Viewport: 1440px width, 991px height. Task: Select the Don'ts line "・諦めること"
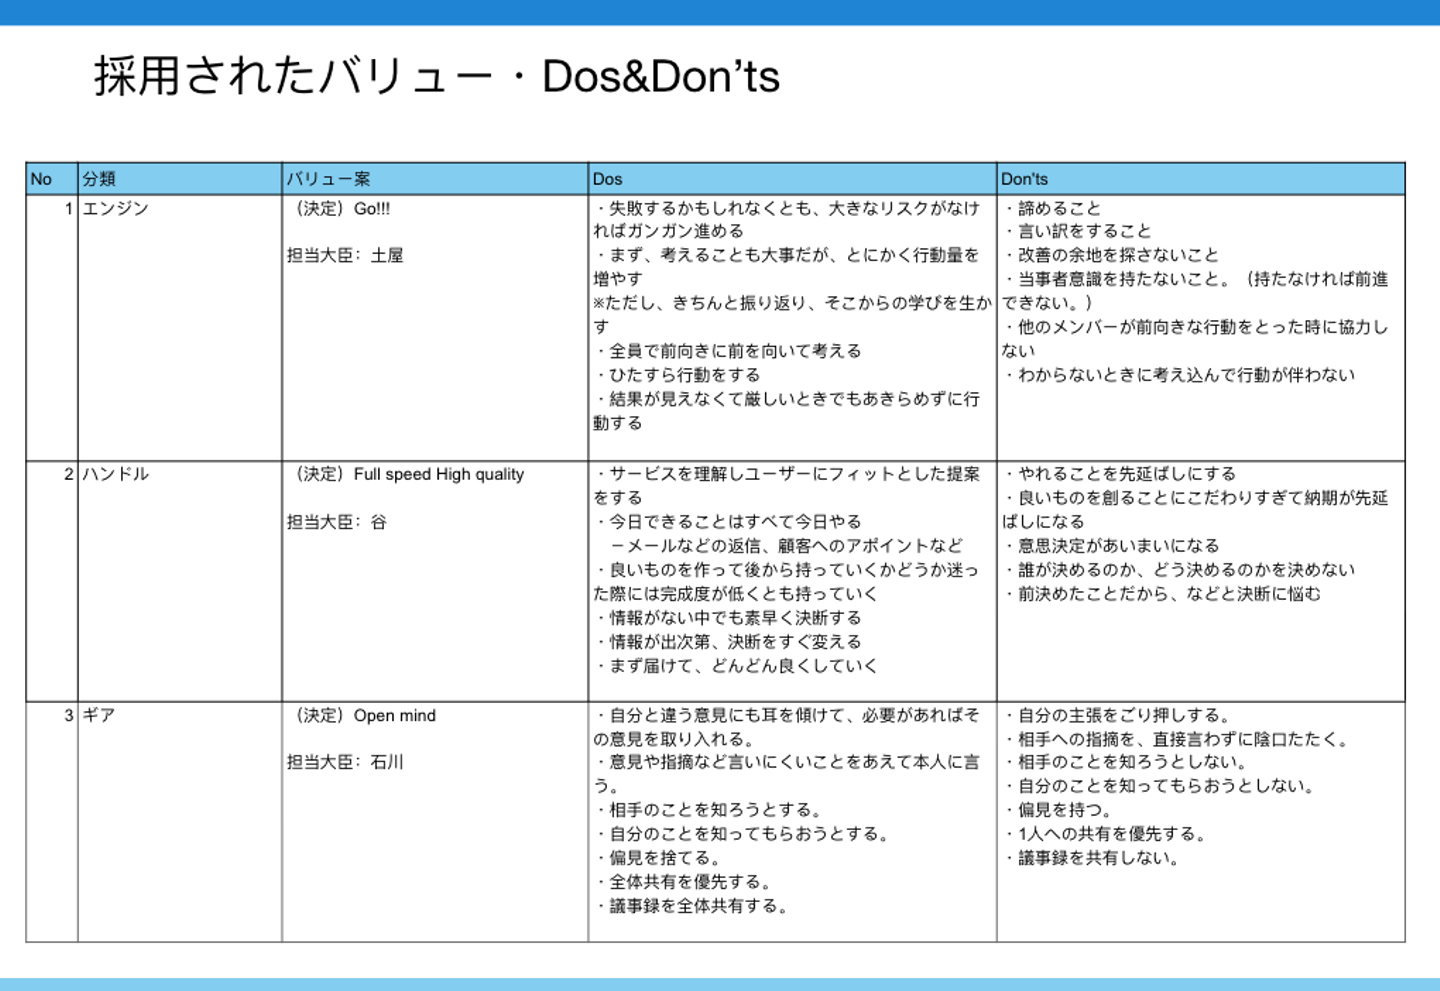1052,208
